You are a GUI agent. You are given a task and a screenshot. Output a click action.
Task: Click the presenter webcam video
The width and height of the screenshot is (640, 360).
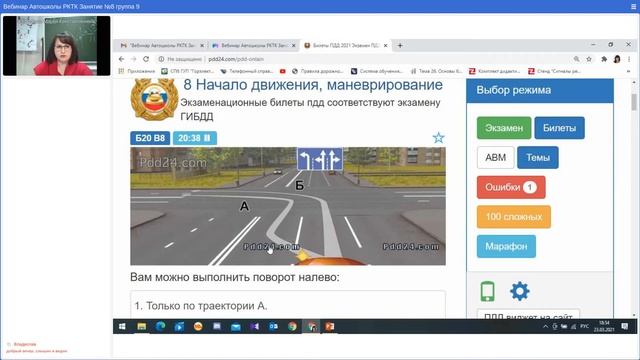[x=56, y=46]
